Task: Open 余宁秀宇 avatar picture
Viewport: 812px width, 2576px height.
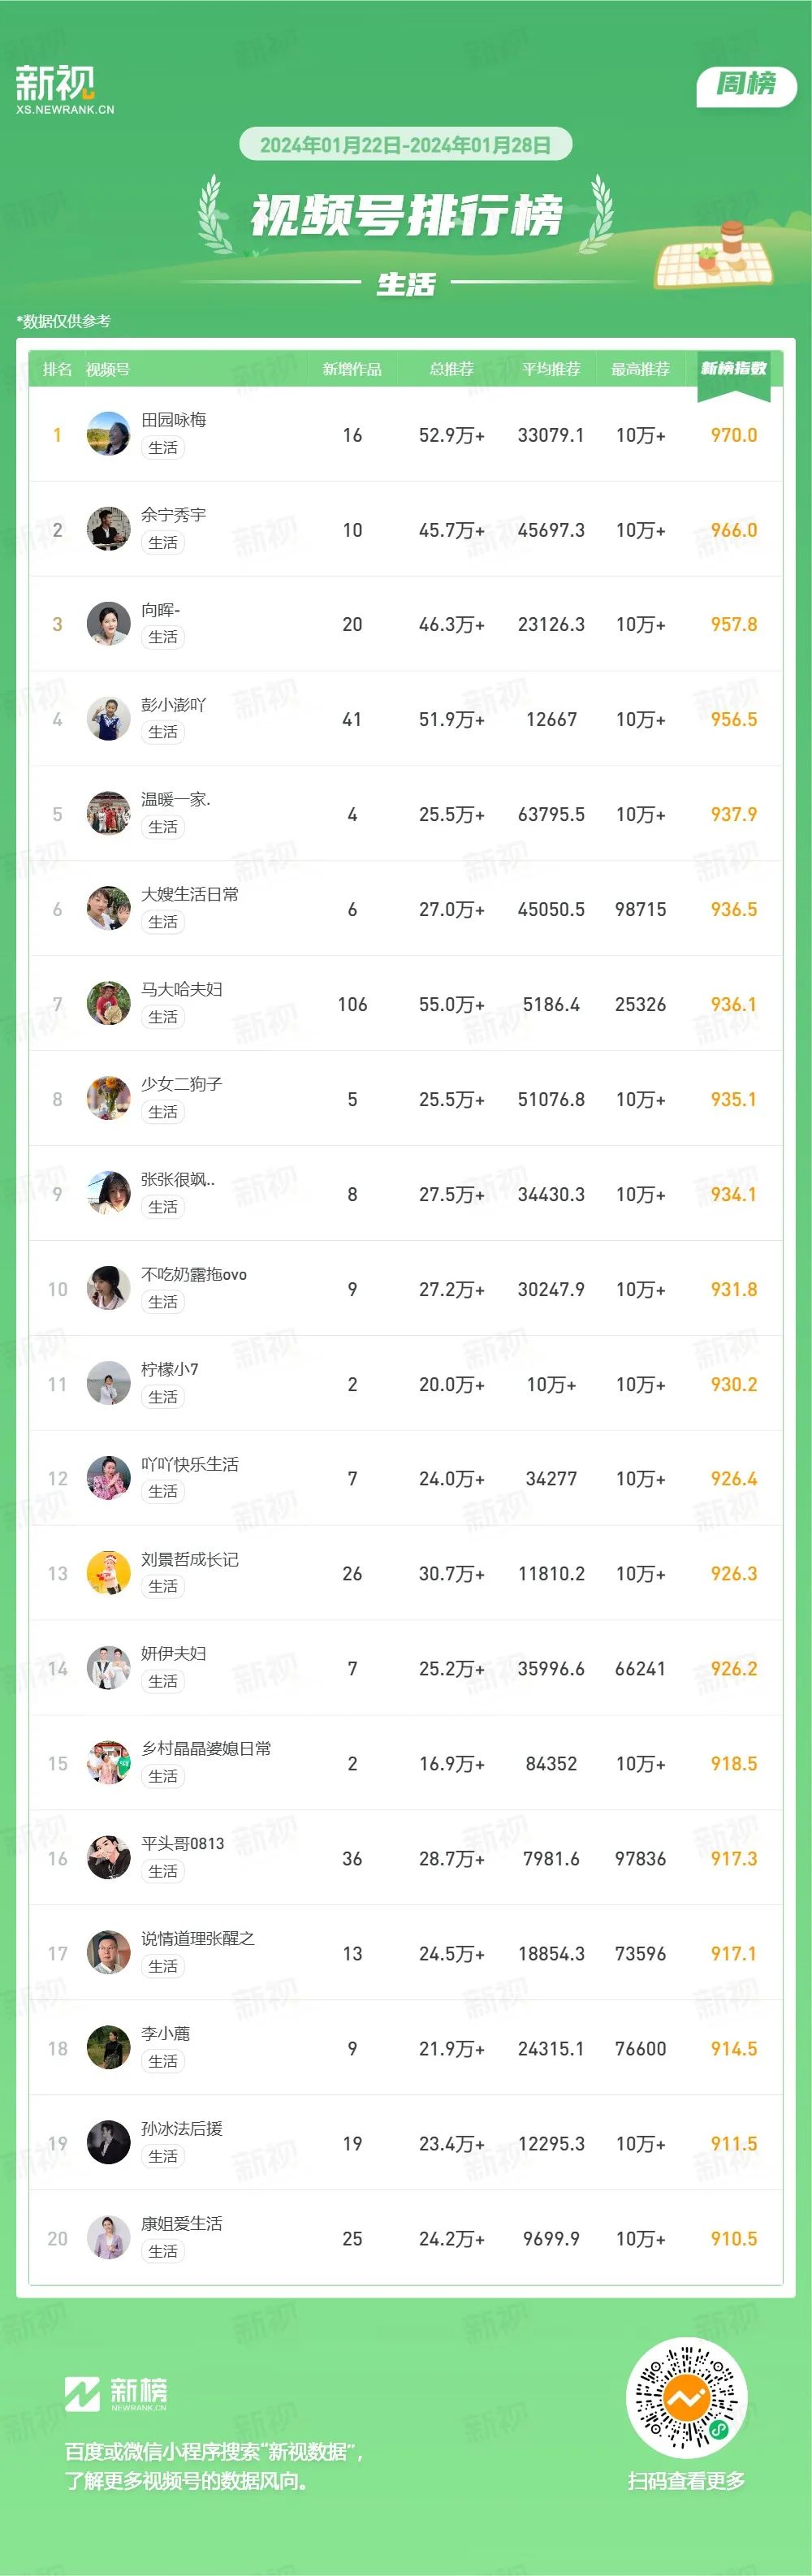Action: pyautogui.click(x=109, y=529)
